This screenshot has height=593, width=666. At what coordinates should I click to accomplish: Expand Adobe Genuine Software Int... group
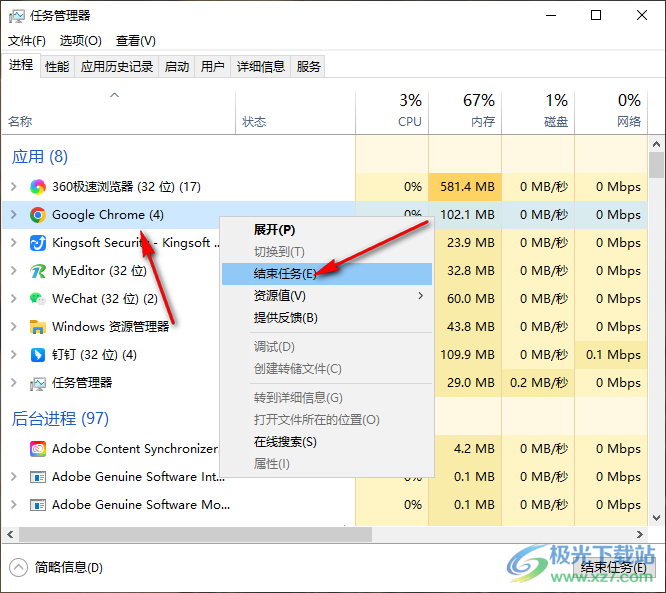[x=14, y=477]
